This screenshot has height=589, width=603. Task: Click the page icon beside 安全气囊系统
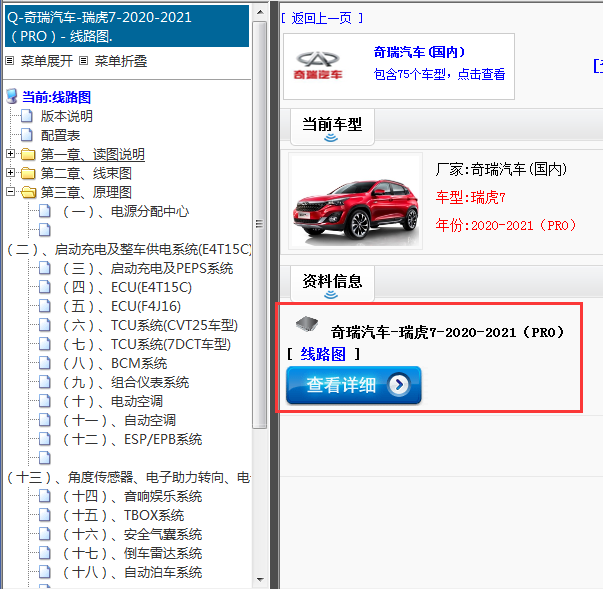[45, 534]
